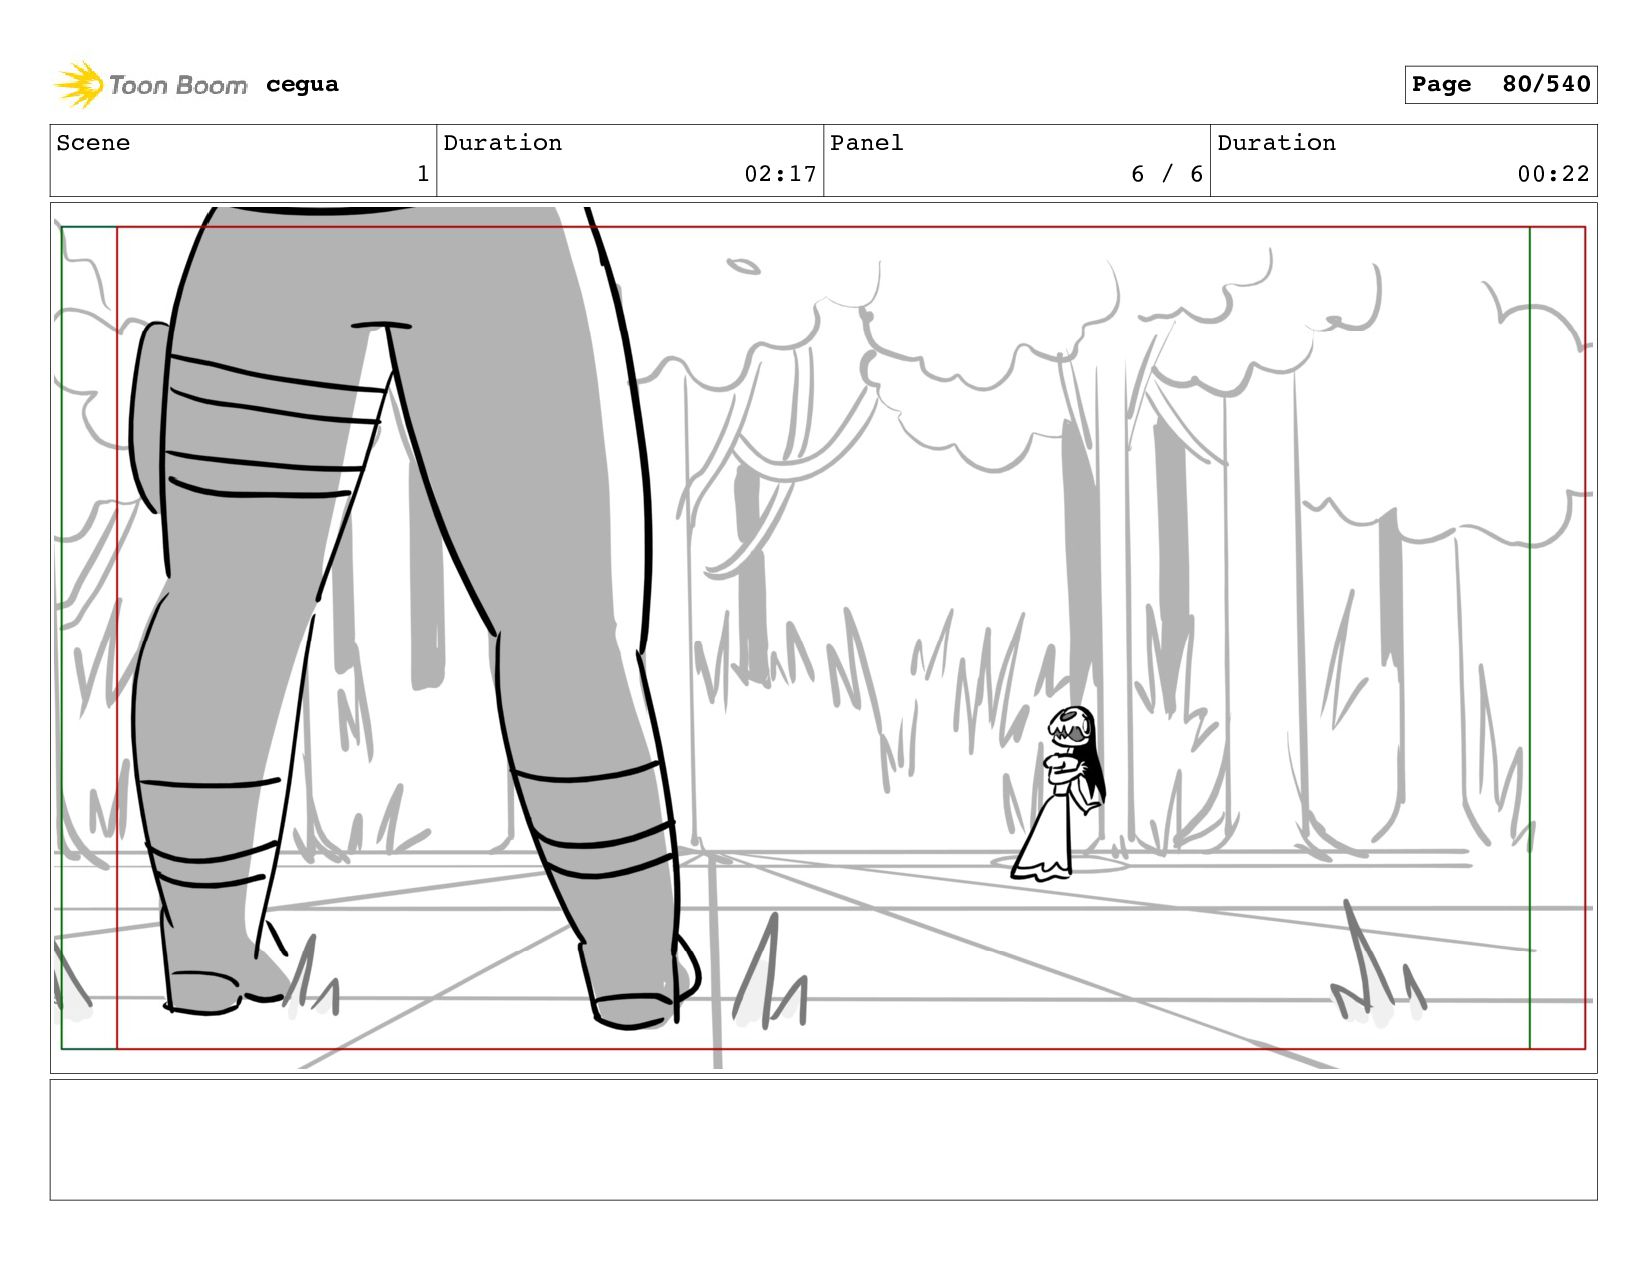Click the Toon Boom logo
Image resolution: width=1650 pixels, height=1275 pixels.
(150, 85)
